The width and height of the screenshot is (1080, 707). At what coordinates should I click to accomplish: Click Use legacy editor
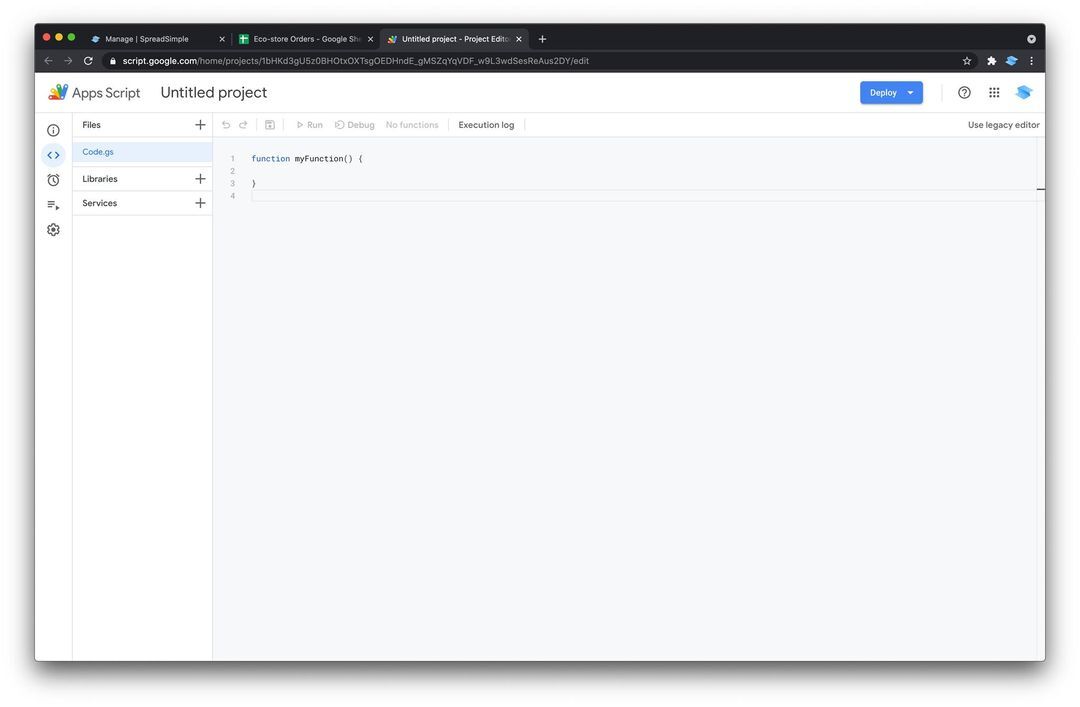(1003, 124)
